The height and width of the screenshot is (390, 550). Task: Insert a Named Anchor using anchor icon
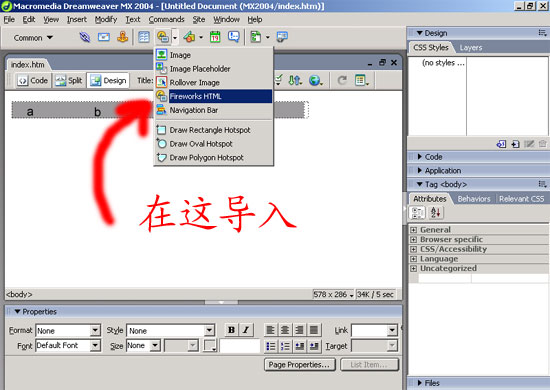122,37
